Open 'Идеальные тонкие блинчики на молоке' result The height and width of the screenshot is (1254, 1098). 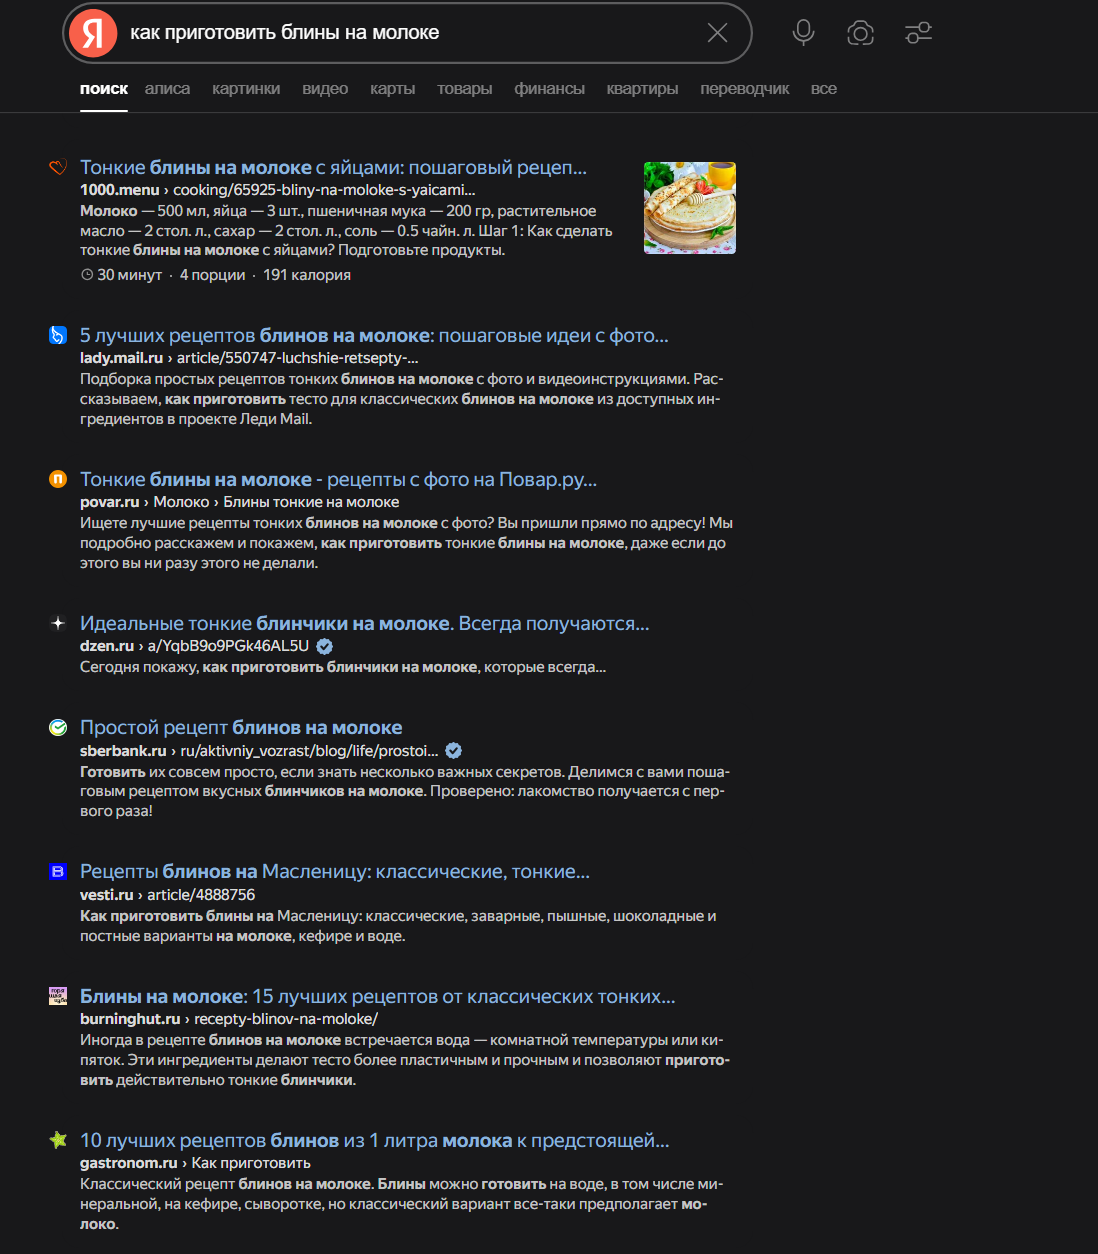point(365,623)
